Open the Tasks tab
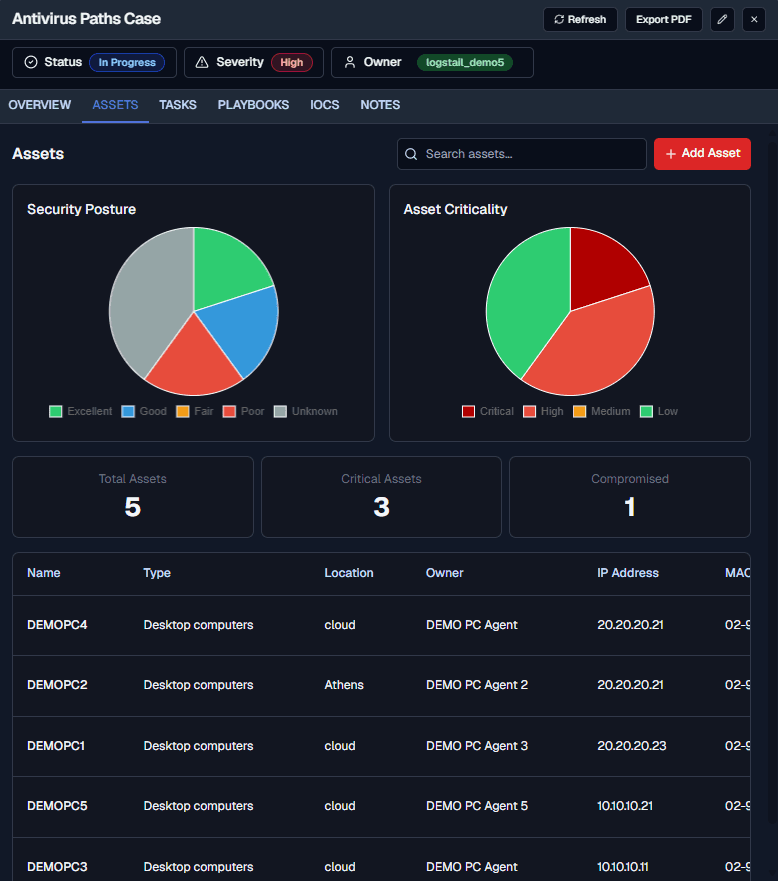The width and height of the screenshot is (778, 881). (178, 105)
